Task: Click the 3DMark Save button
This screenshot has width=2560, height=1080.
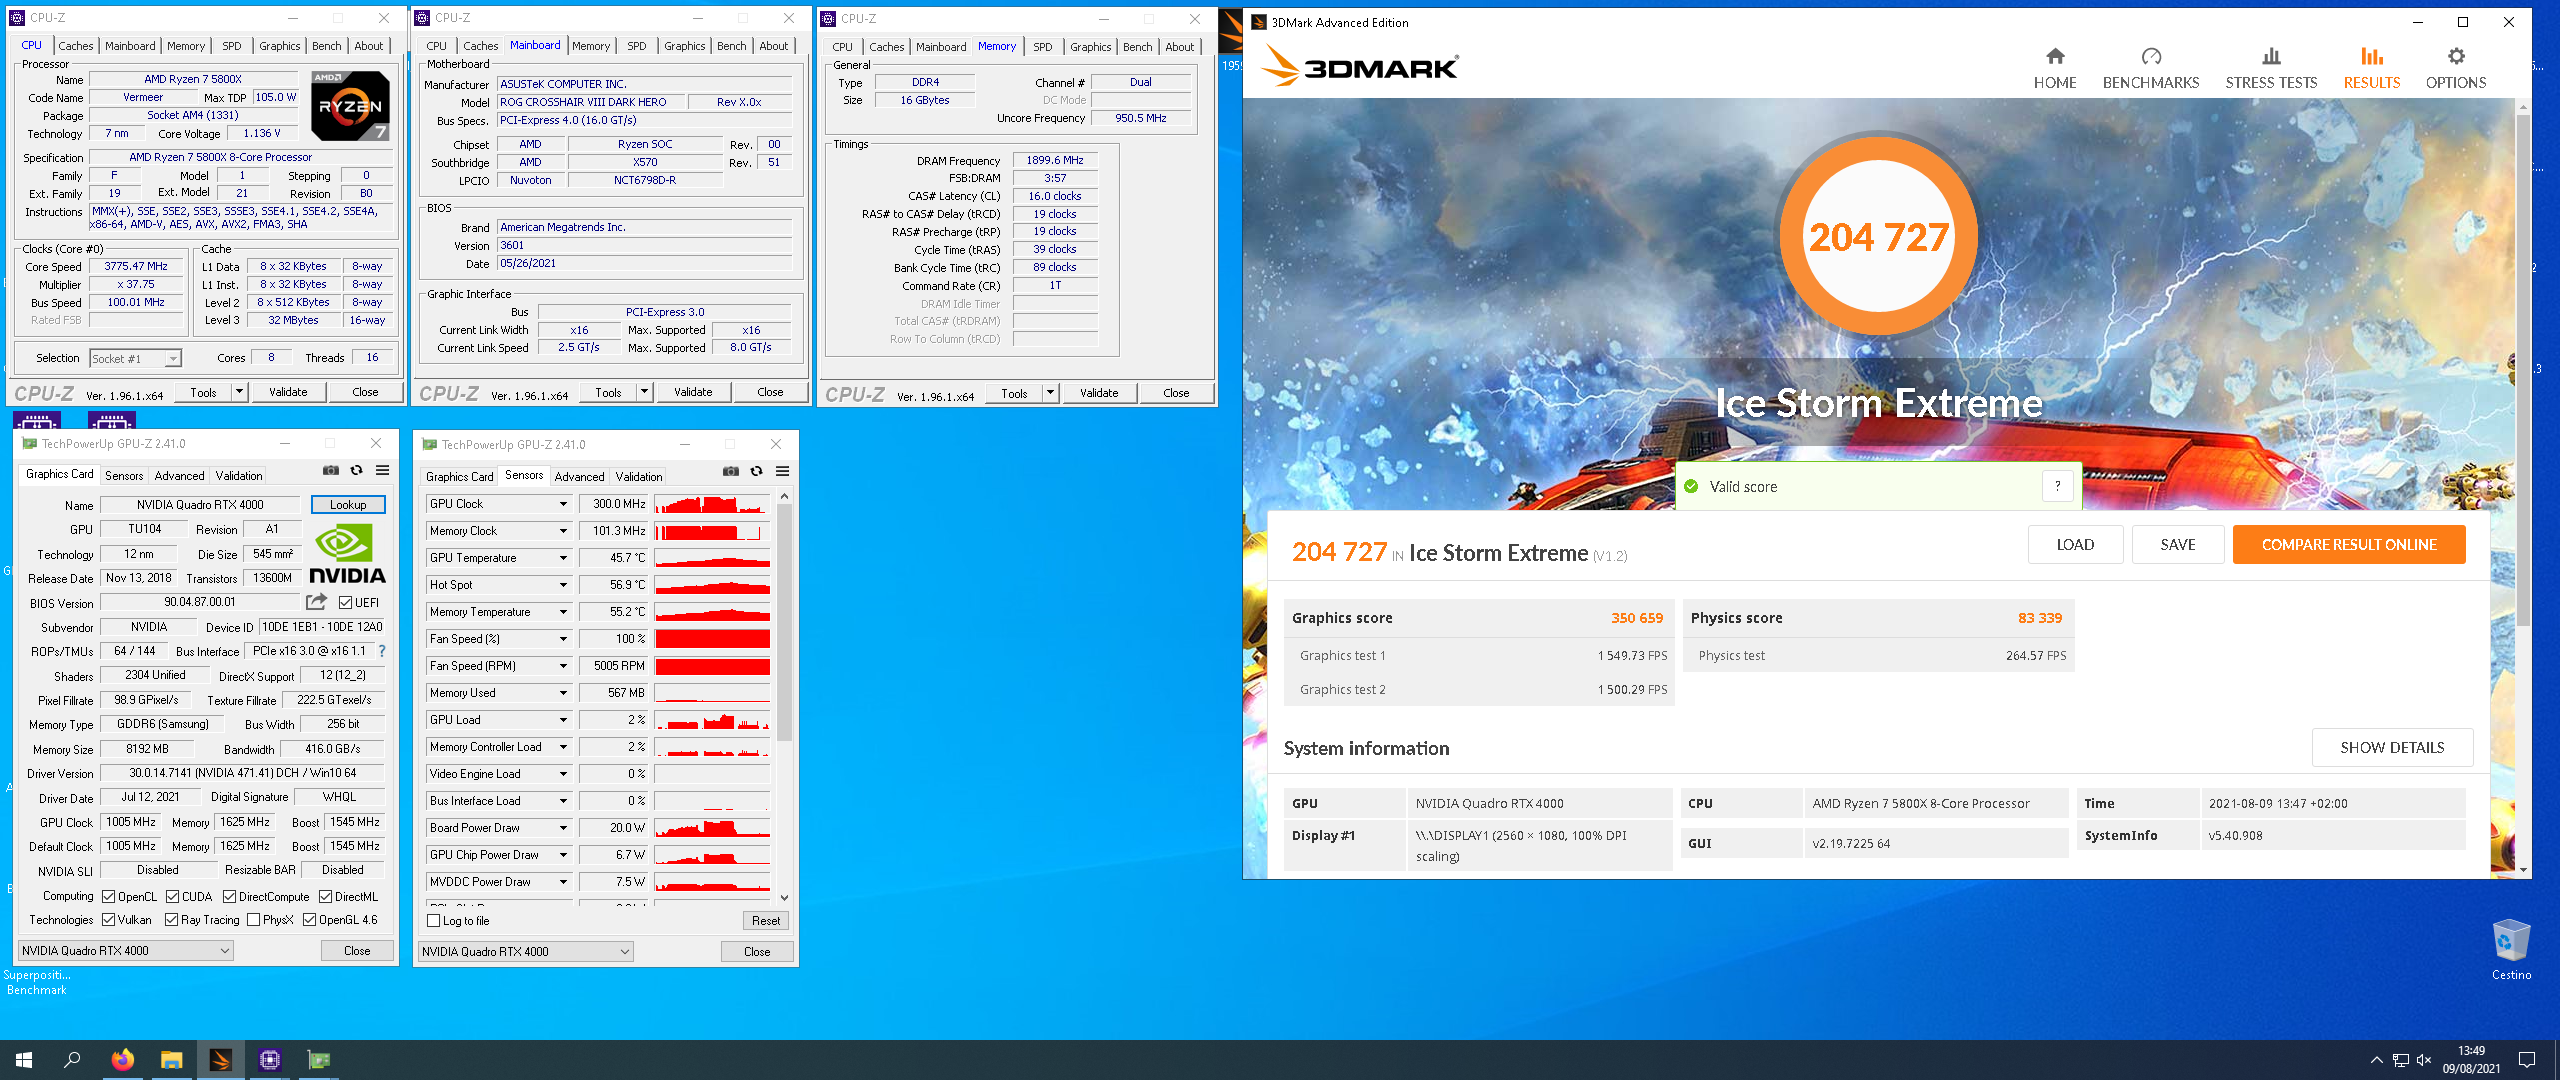Action: click(2178, 545)
